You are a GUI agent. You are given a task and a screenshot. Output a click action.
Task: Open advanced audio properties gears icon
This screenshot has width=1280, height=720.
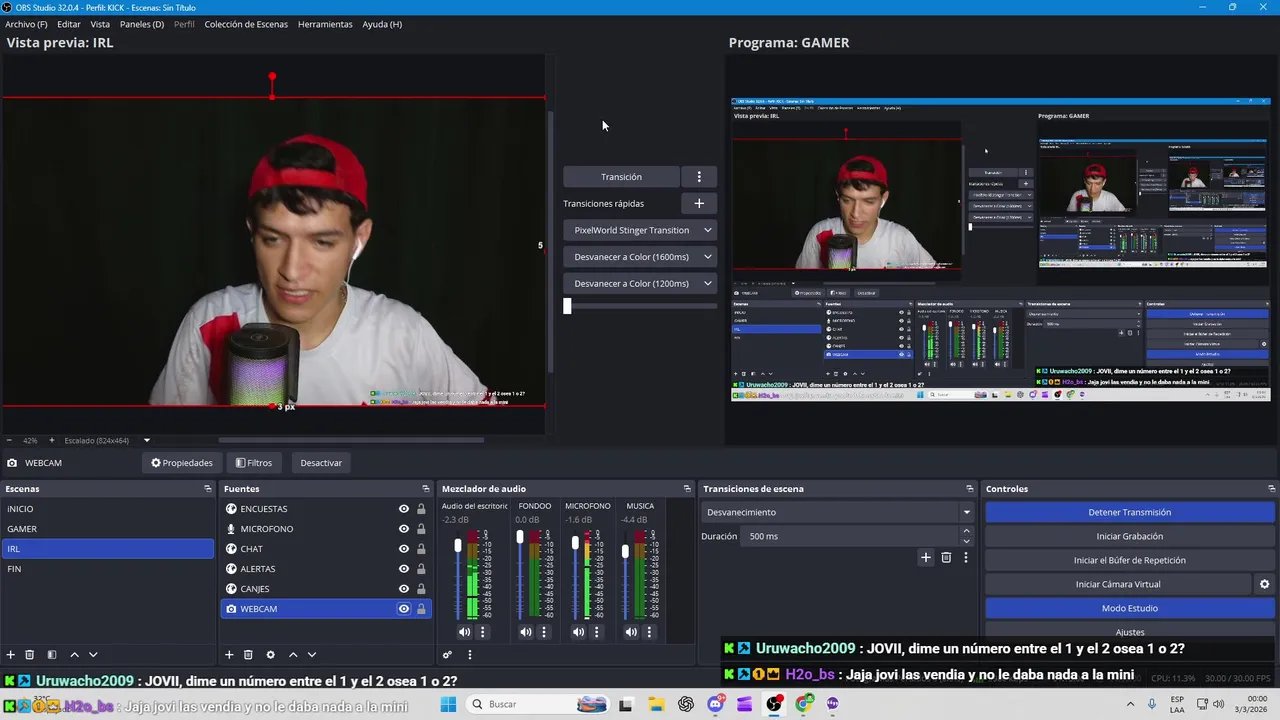click(x=447, y=655)
